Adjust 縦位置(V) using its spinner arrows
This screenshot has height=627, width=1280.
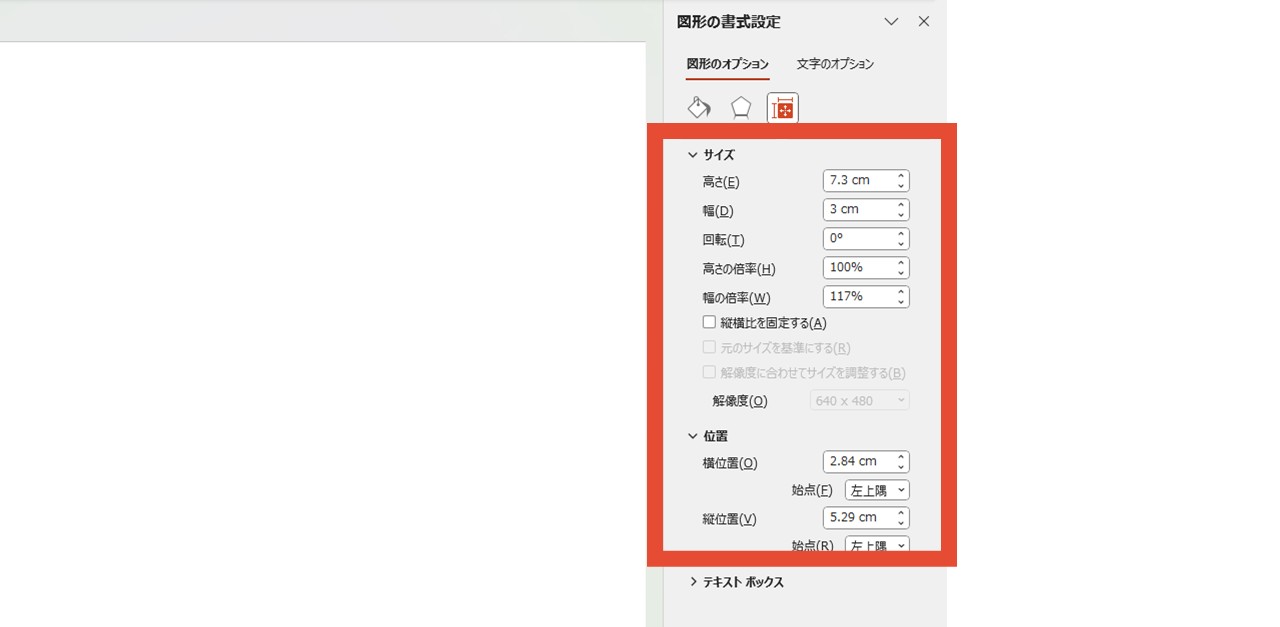point(901,518)
